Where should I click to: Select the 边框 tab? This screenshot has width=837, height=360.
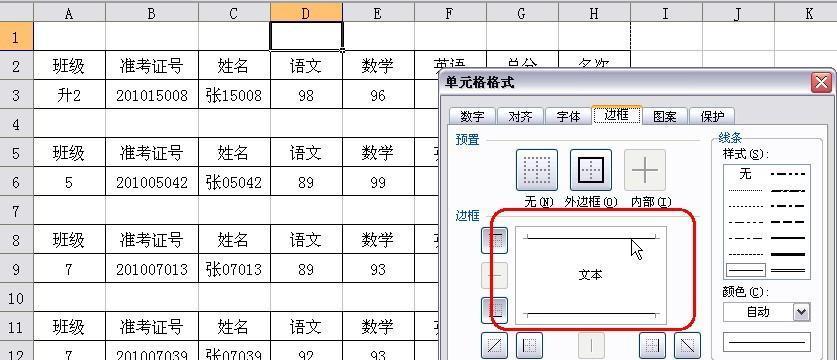pyautogui.click(x=616, y=115)
